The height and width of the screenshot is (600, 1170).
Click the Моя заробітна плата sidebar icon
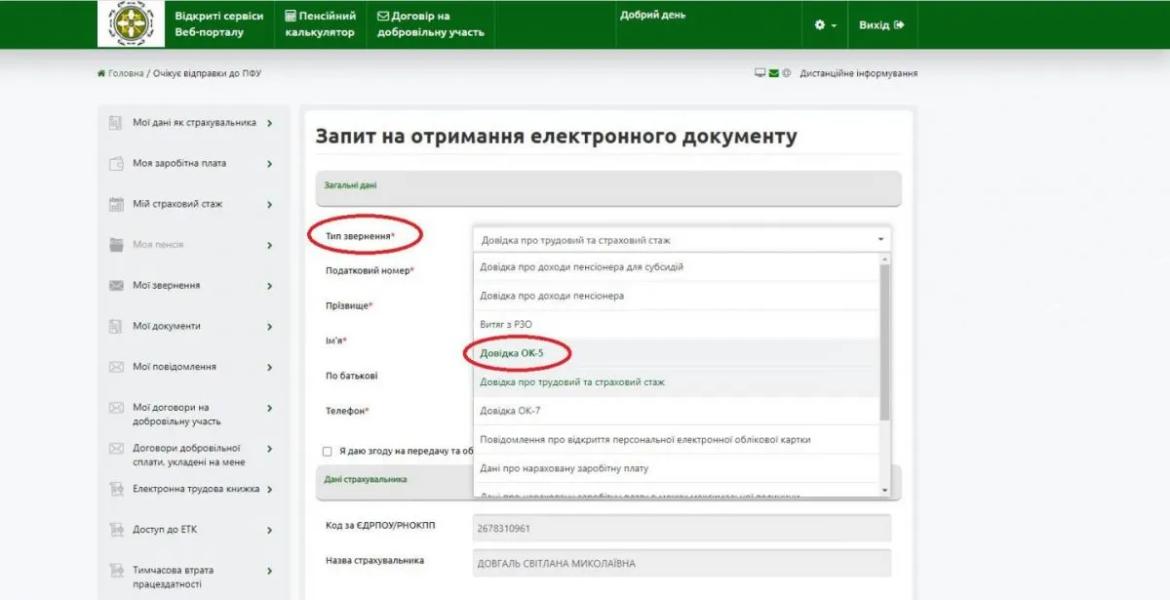pos(115,164)
